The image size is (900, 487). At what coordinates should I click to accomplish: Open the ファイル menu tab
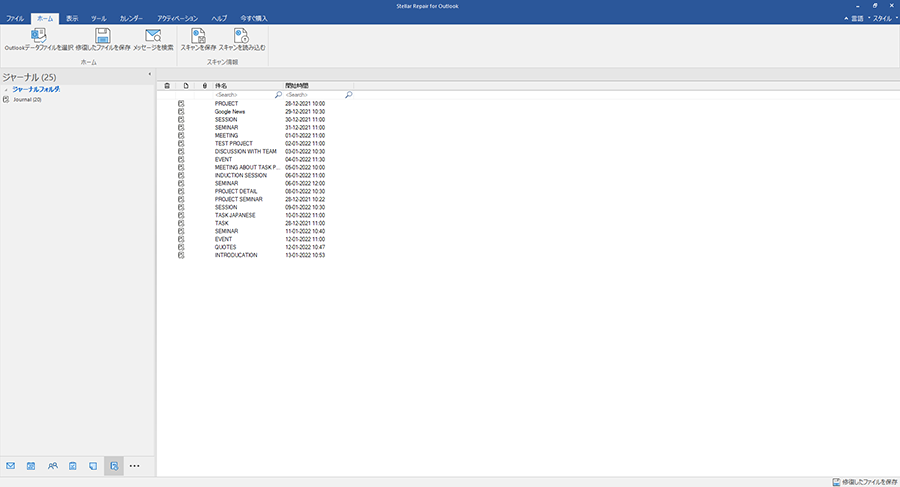(15, 18)
